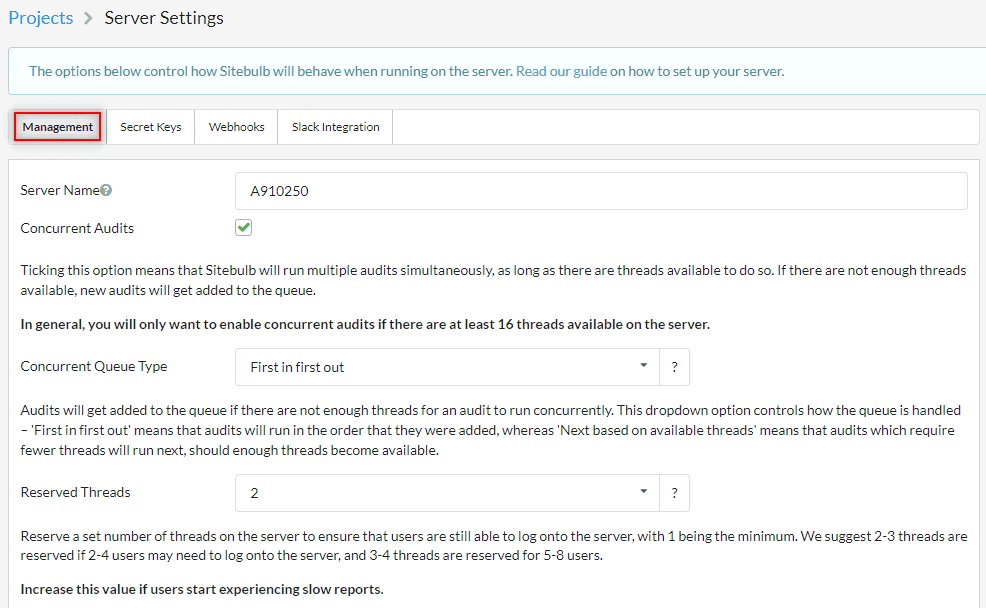
Task: Click the Reserved Threads question-mark help button
Action: click(x=674, y=493)
